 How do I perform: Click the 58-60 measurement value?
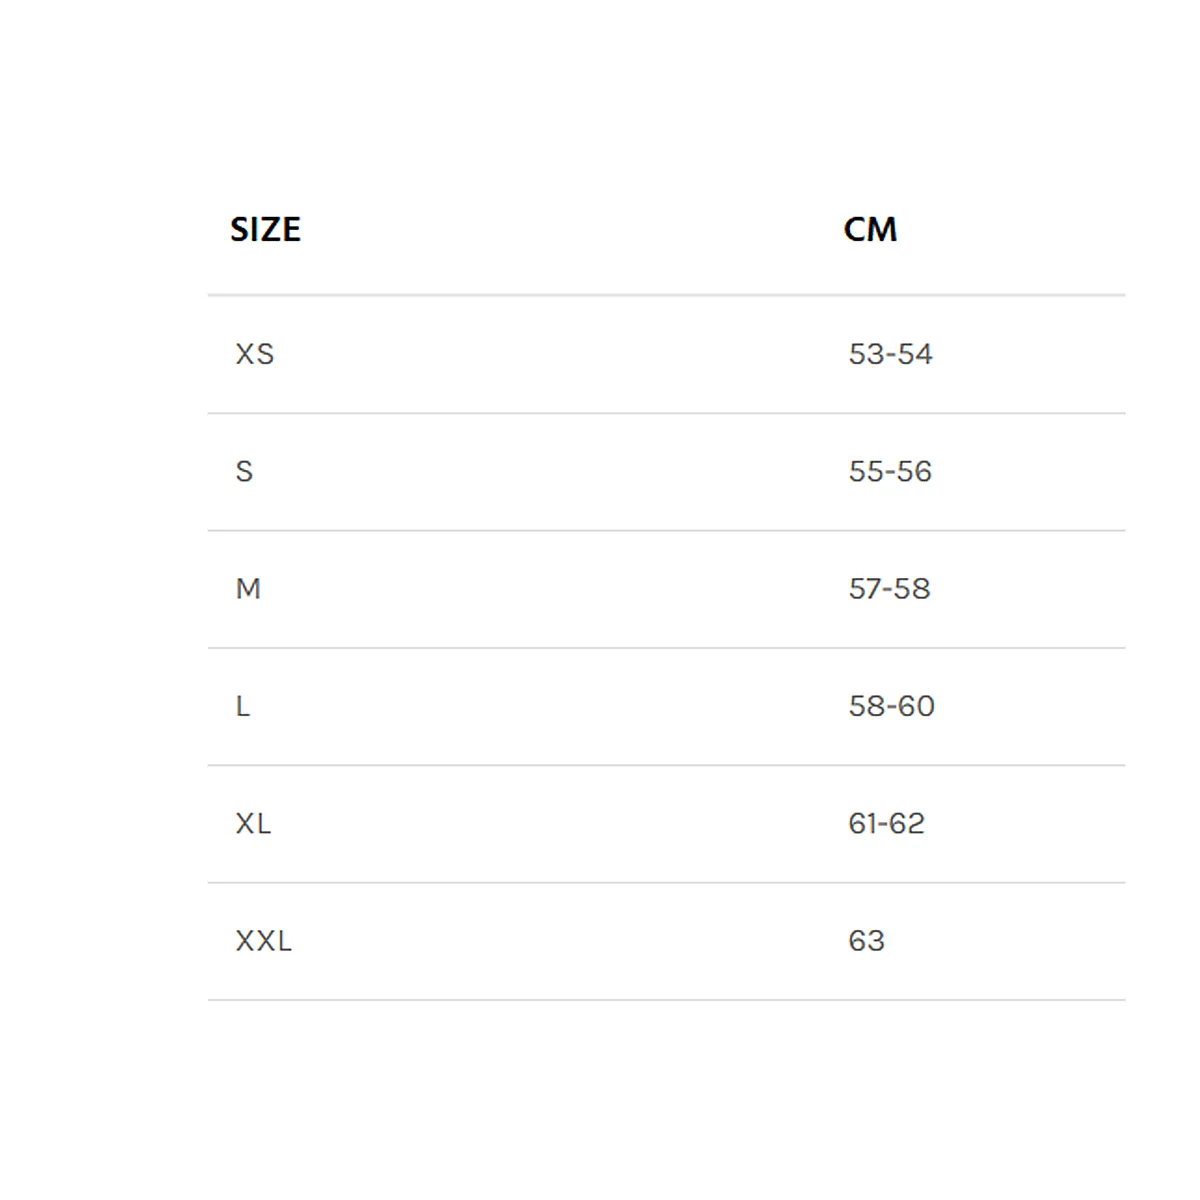(891, 706)
